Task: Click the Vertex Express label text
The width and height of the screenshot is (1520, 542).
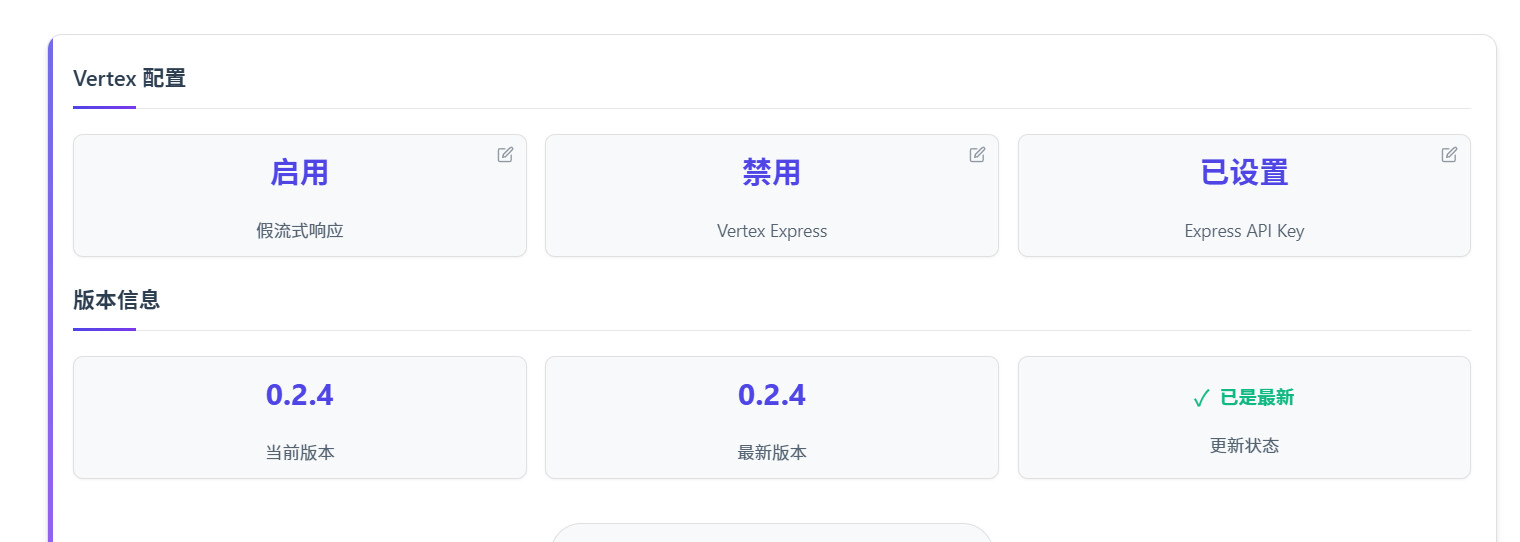Action: [x=772, y=231]
